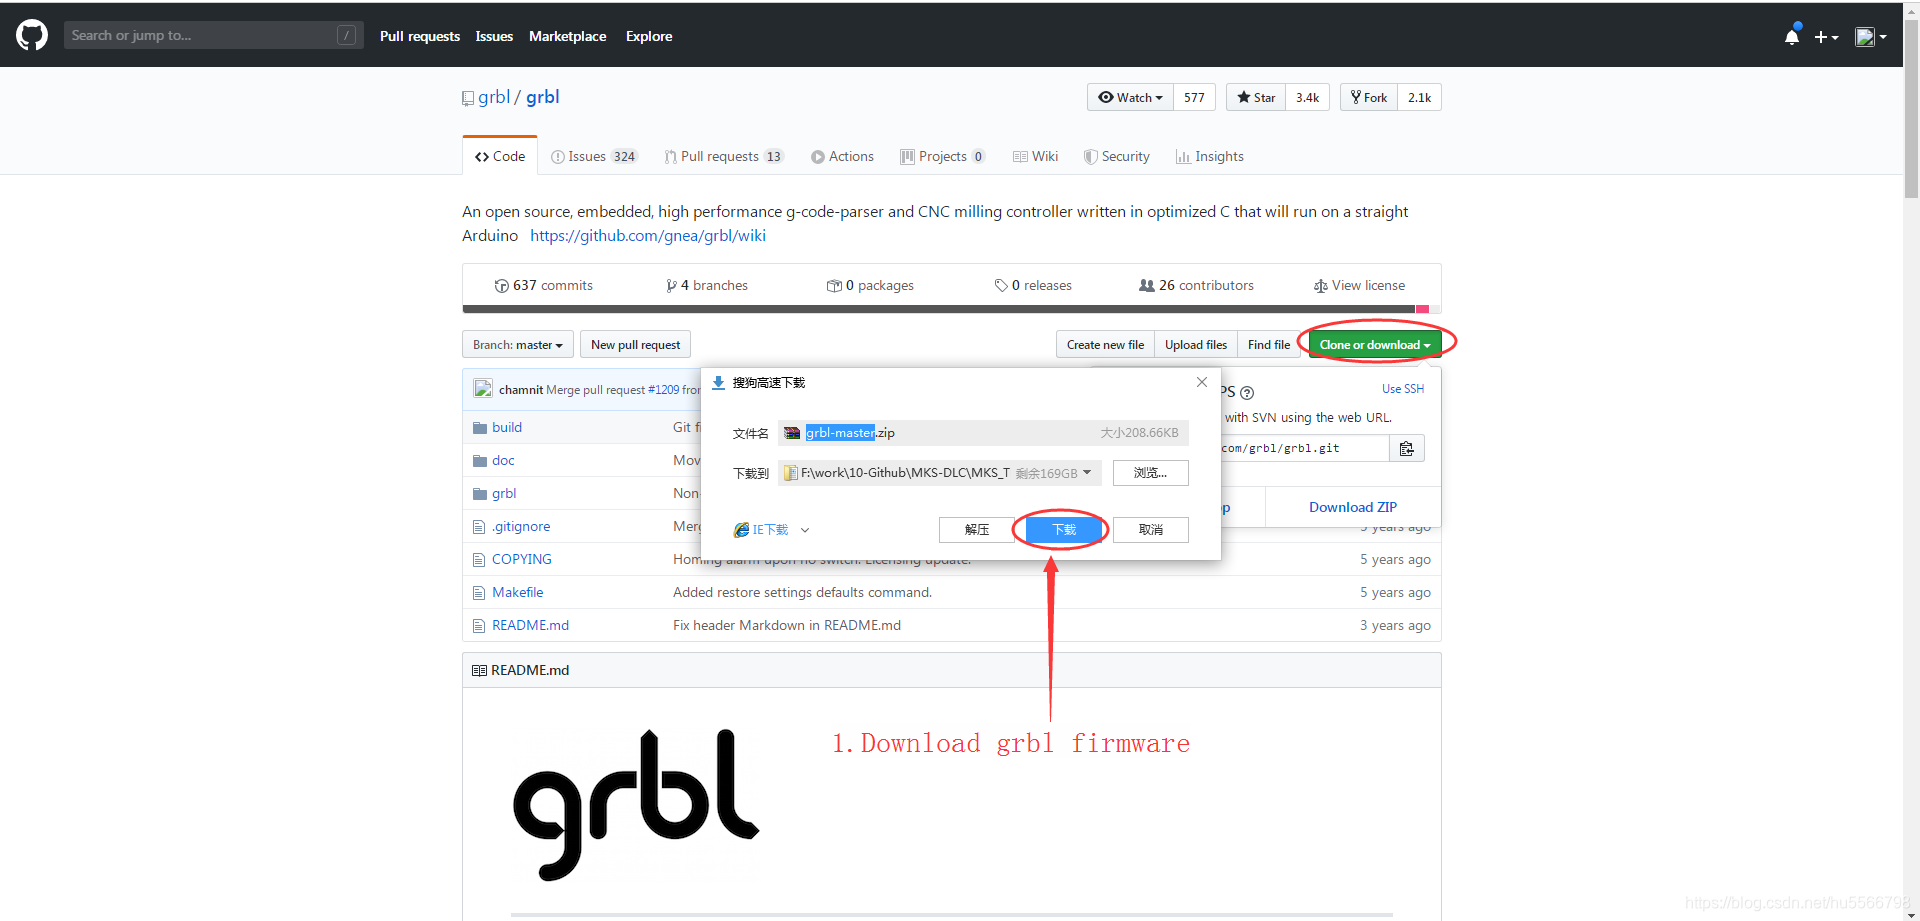Open the GitHub home logo
The image size is (1920, 921).
(x=32, y=35)
